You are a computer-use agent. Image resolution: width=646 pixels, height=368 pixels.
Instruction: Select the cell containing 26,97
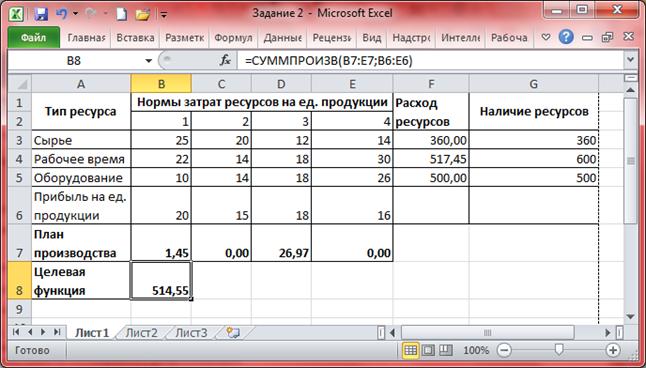[281, 243]
